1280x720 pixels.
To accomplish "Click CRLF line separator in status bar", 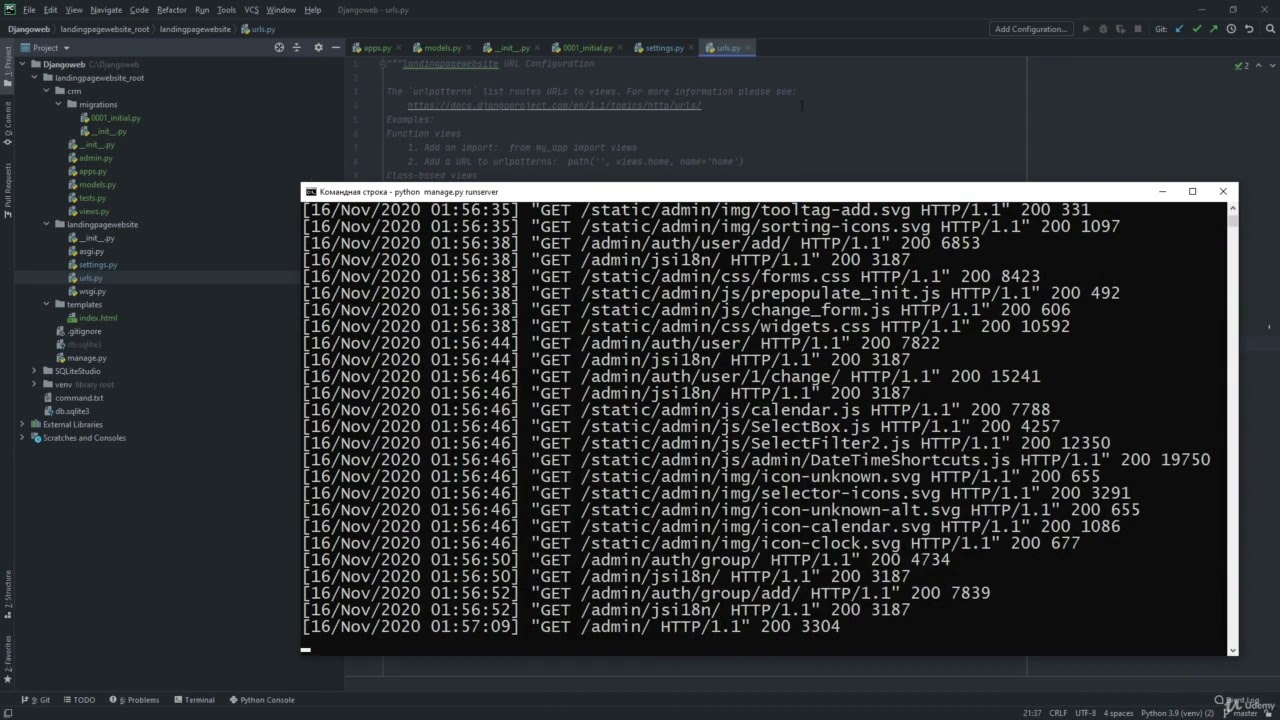I will 1058,713.
